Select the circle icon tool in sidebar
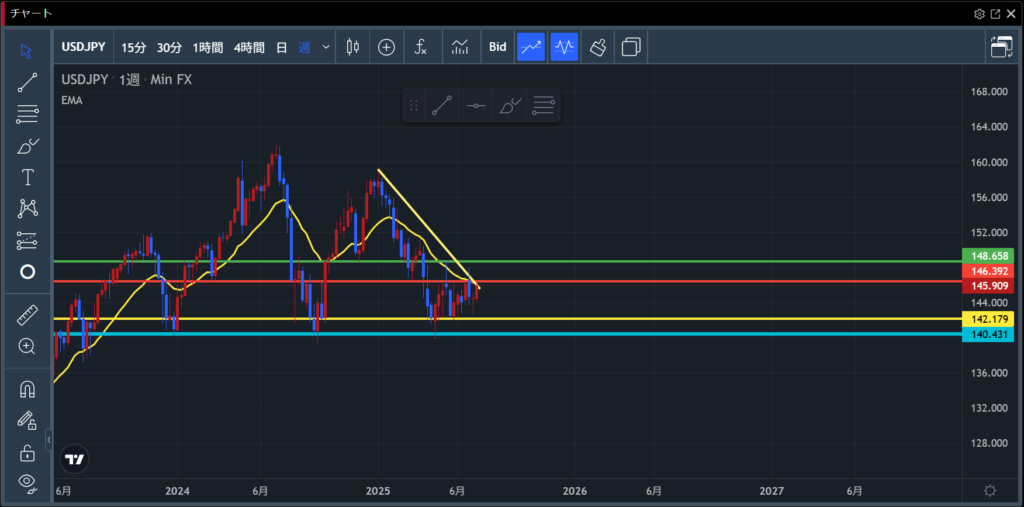 coord(27,272)
